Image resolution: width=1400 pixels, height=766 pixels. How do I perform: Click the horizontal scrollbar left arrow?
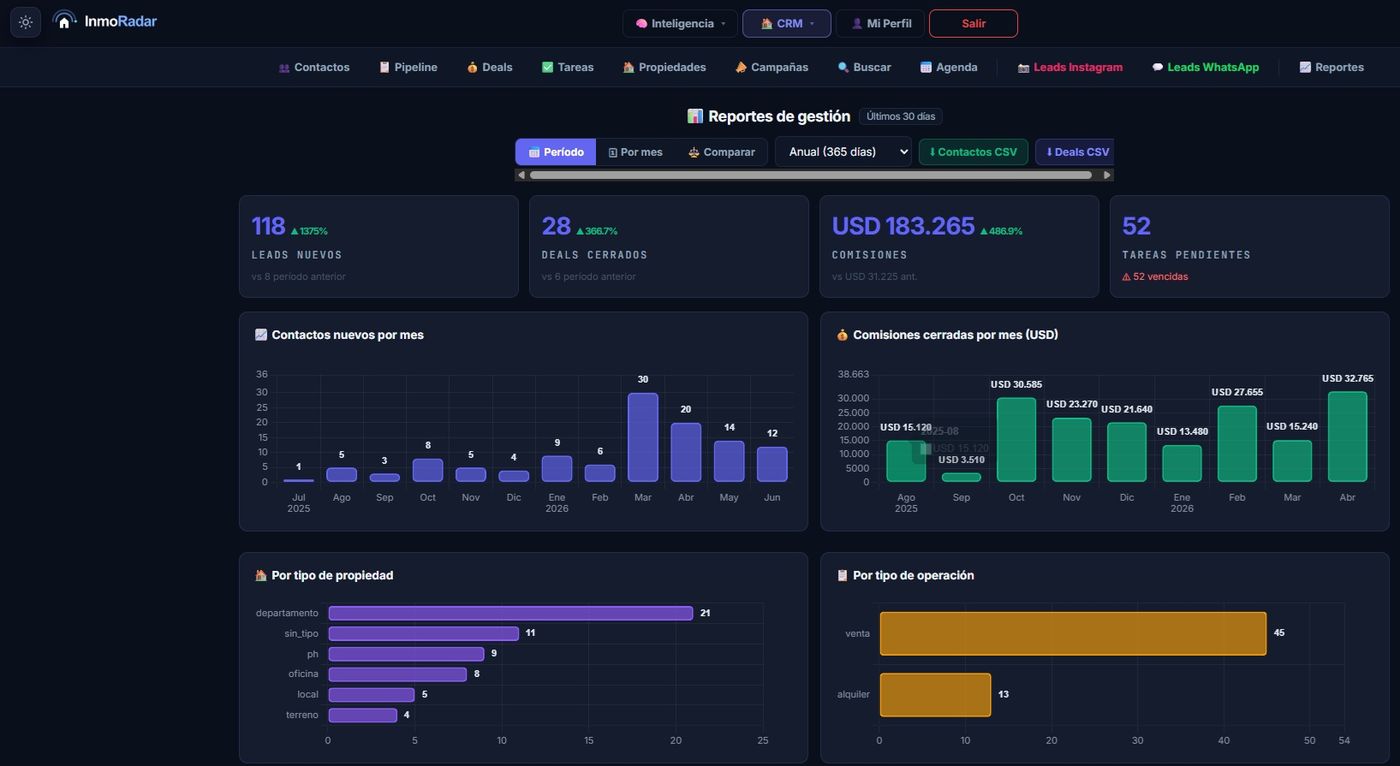pos(521,175)
